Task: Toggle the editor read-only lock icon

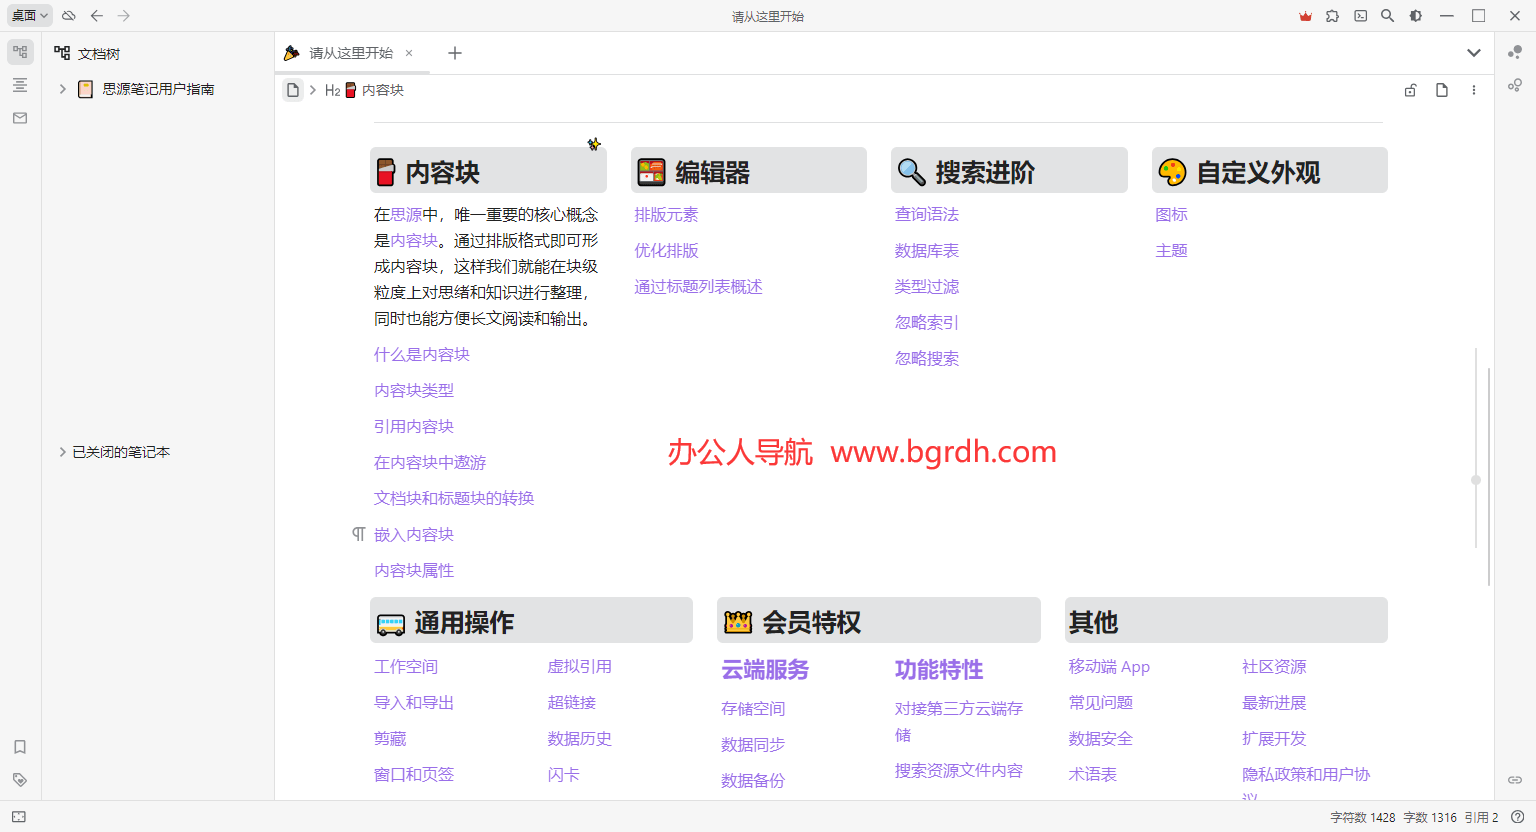Action: (1410, 89)
